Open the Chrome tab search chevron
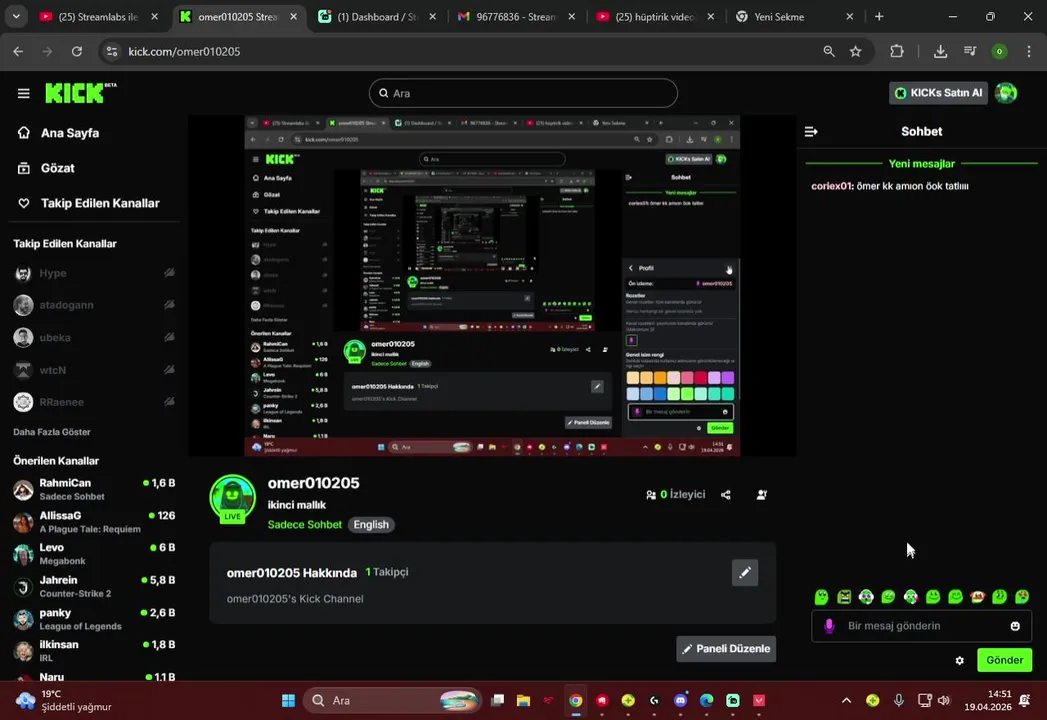Image resolution: width=1047 pixels, height=720 pixels. (16, 17)
